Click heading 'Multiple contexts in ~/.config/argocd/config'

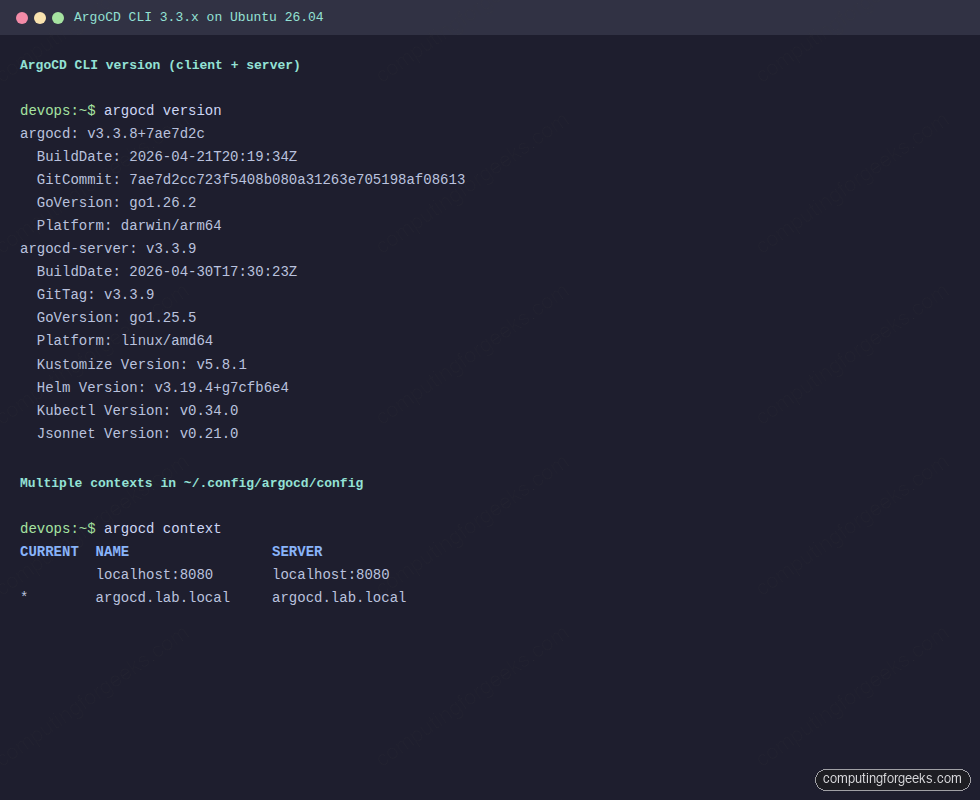click(x=191, y=483)
